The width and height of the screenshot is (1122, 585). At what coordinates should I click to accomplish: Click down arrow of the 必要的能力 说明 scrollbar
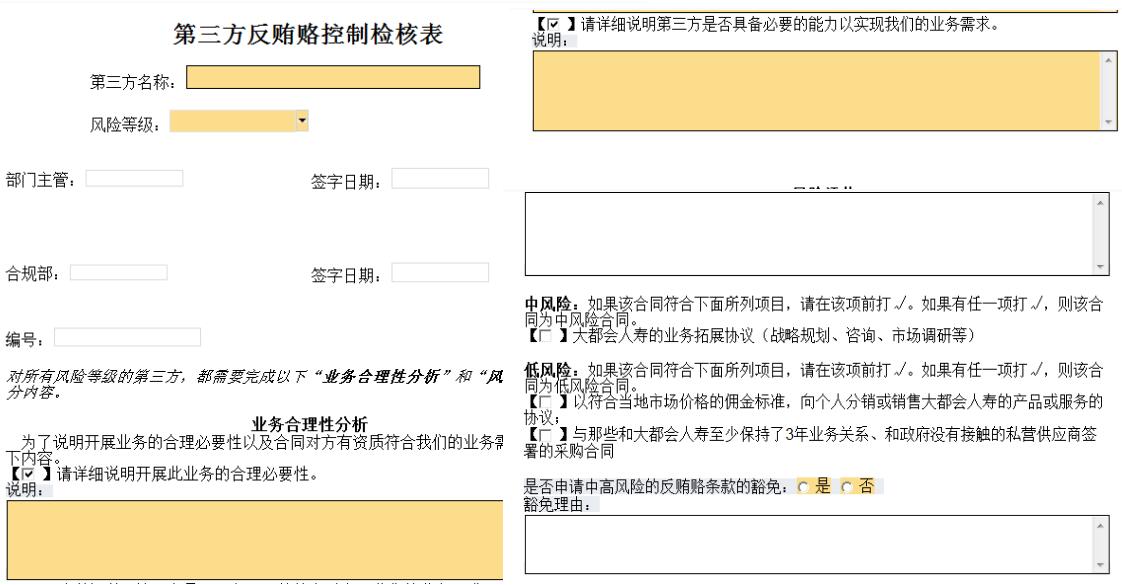pos(1109,122)
